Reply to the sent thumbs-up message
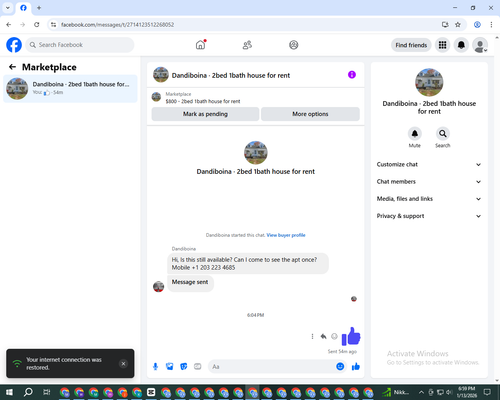Image resolution: width=500 pixels, height=400 pixels. click(x=323, y=336)
